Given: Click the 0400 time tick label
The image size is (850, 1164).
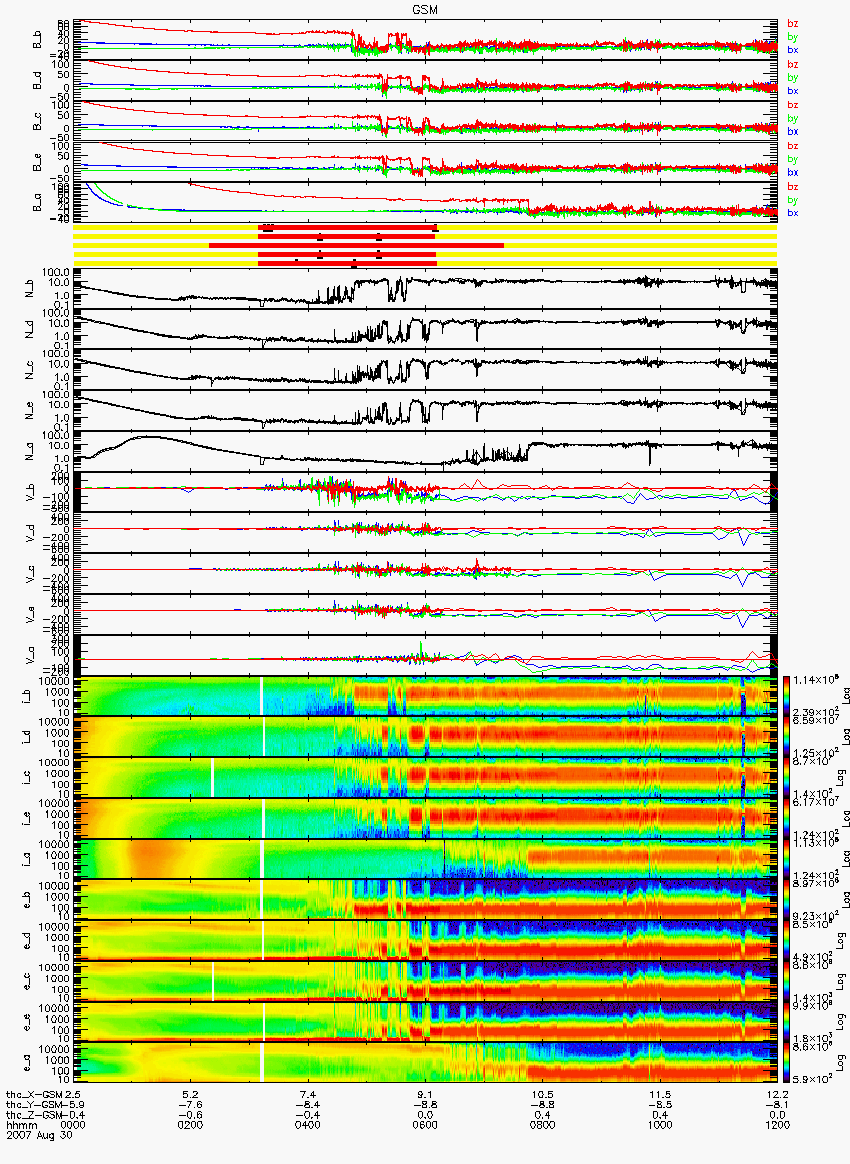Looking at the screenshot, I should click(x=308, y=1125).
